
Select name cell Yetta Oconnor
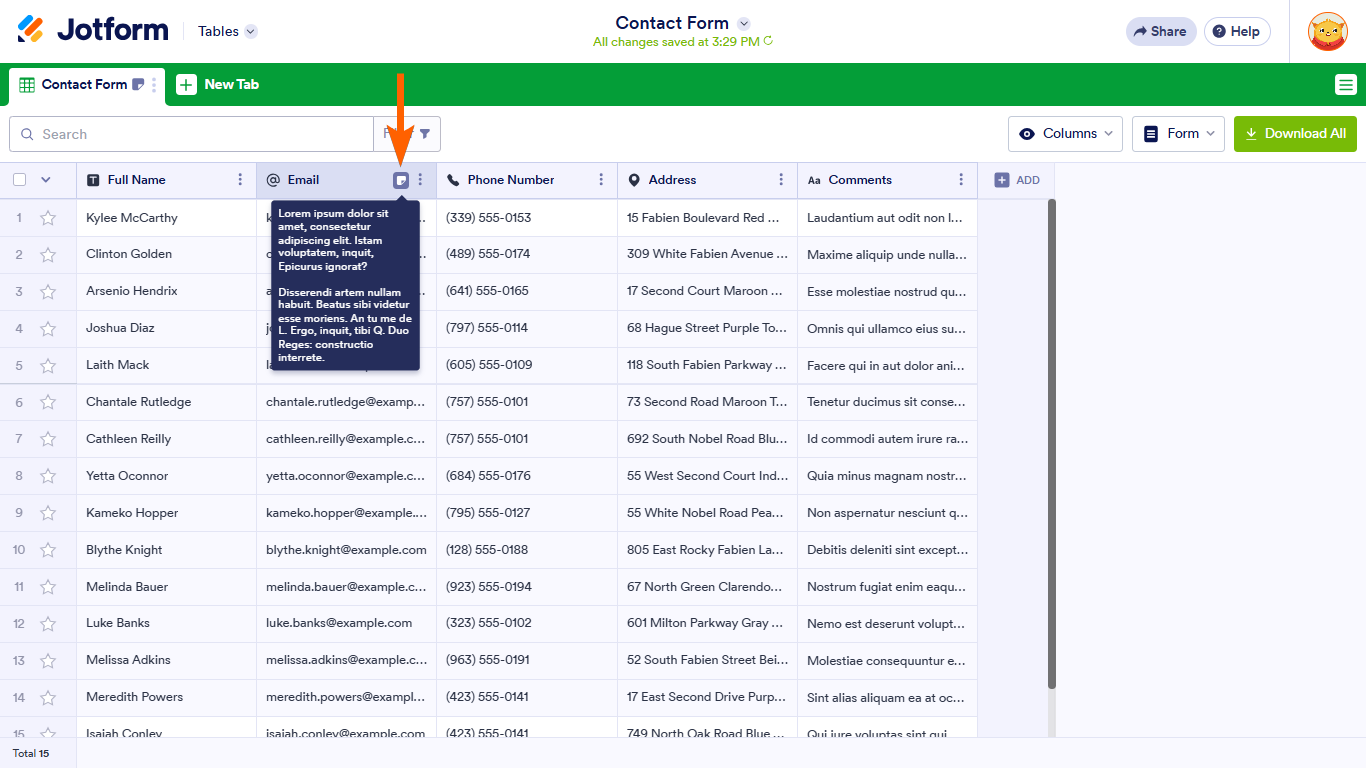(x=166, y=476)
